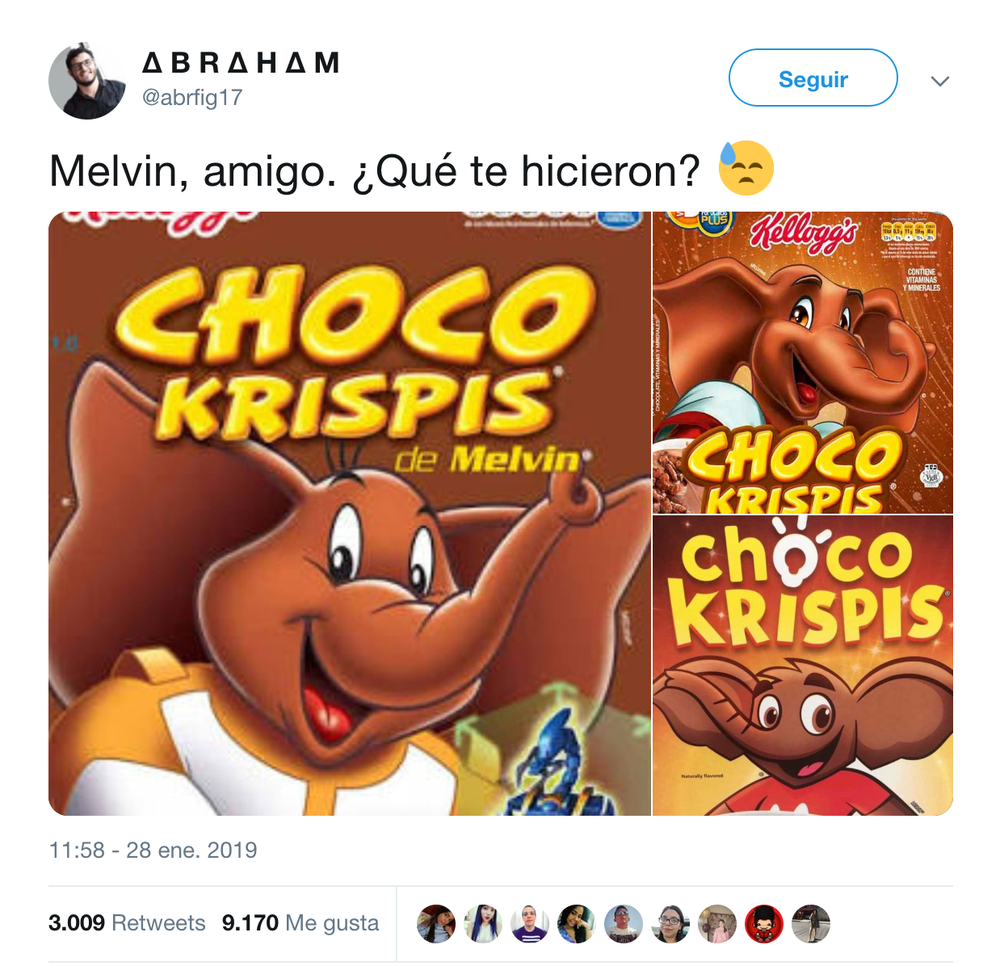Click the second liker avatar with blue hair
Screen dimensions: 1000x966
pos(483,923)
